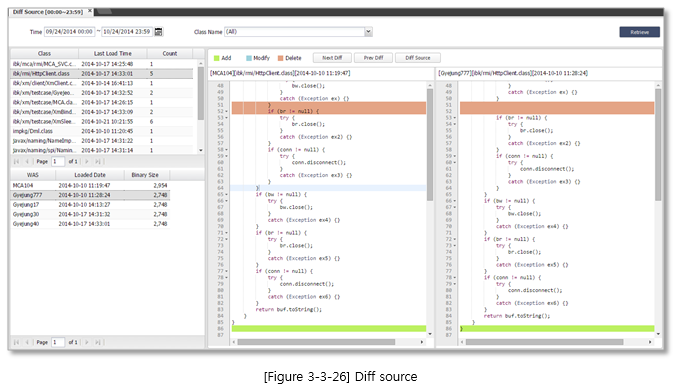The image size is (691, 387).
Task: Select the Gyejung777 WAS row
Action: [90, 195]
